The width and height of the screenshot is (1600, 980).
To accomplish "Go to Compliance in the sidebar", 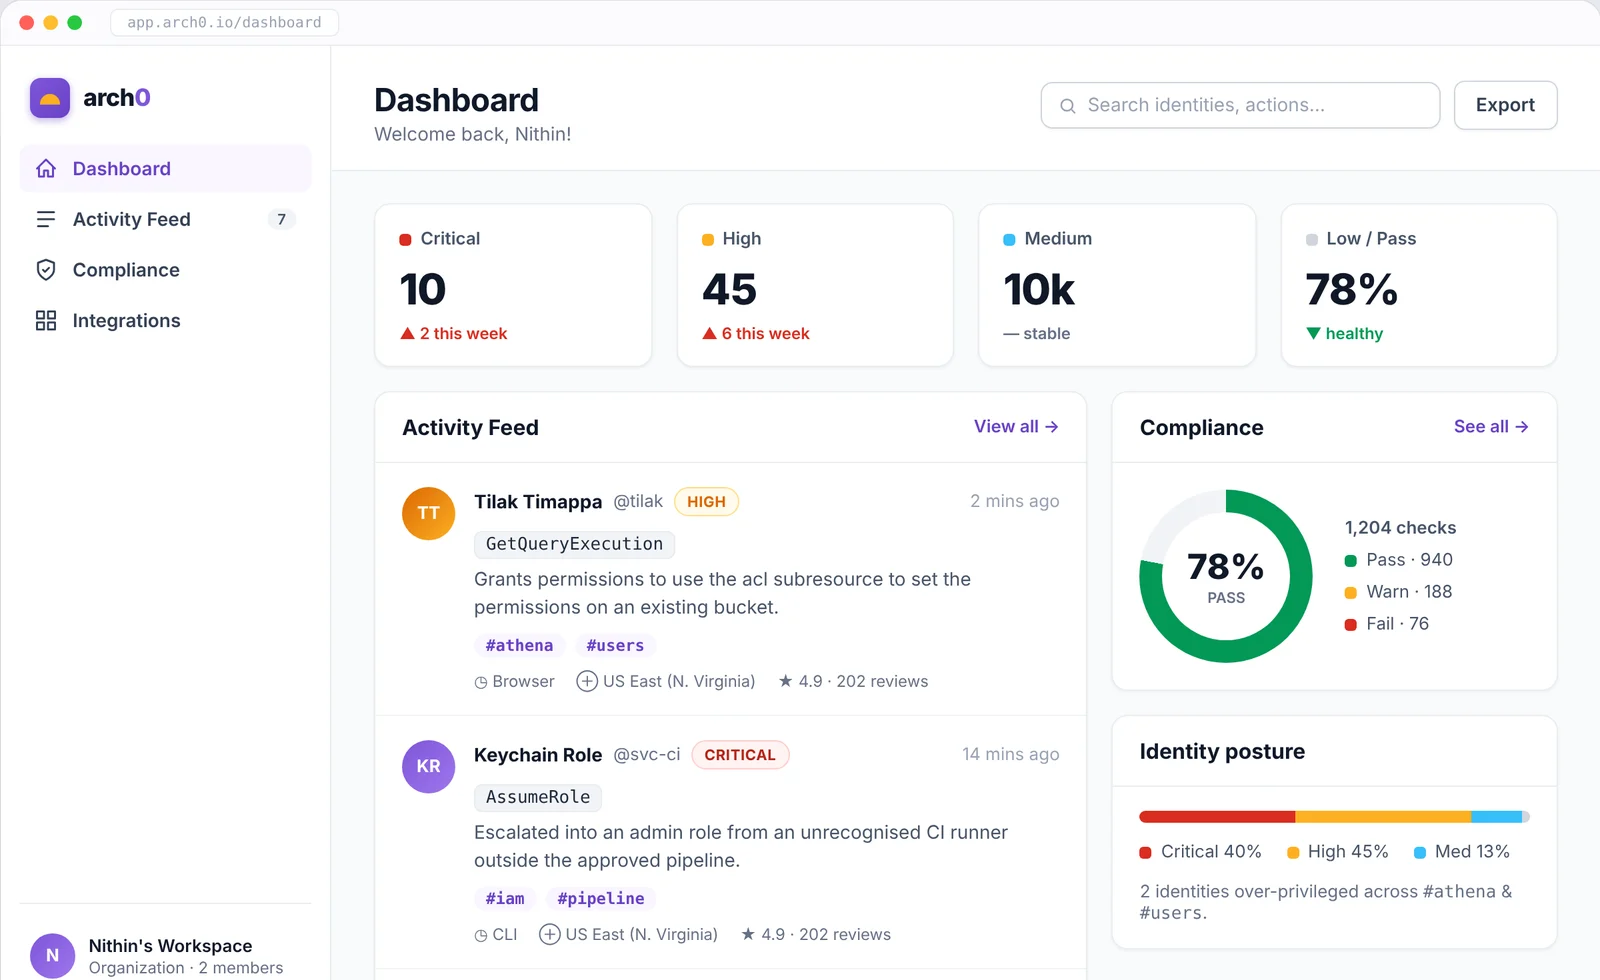I will point(166,270).
